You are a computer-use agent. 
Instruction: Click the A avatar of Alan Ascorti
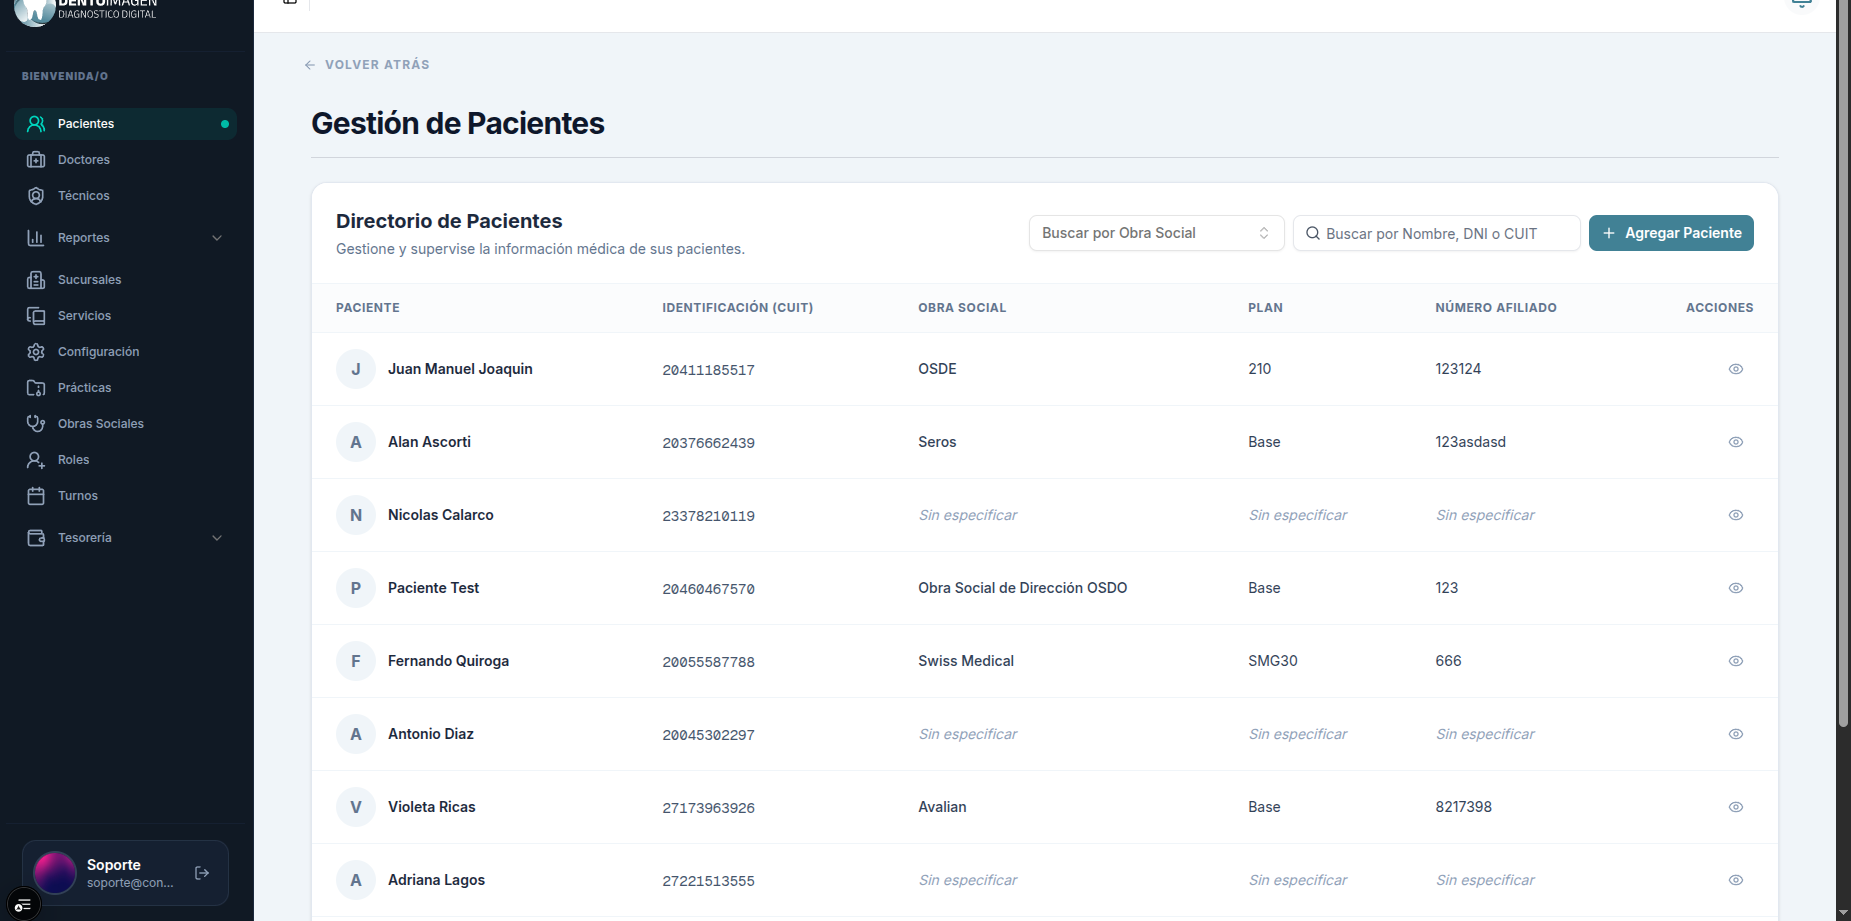click(356, 442)
